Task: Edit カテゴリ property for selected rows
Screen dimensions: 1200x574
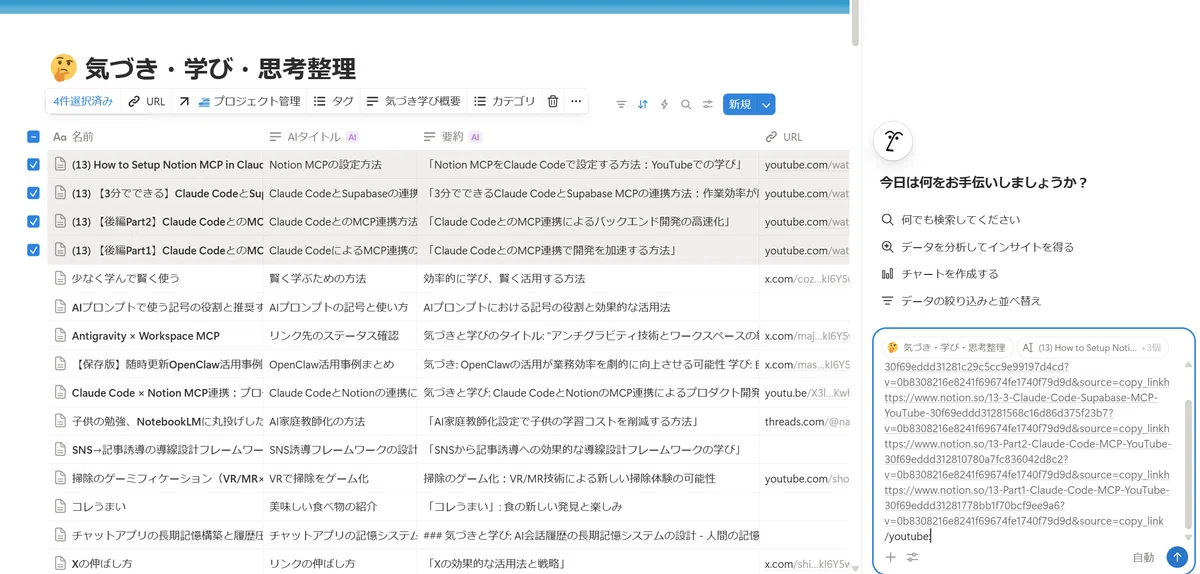Action: [x=505, y=101]
